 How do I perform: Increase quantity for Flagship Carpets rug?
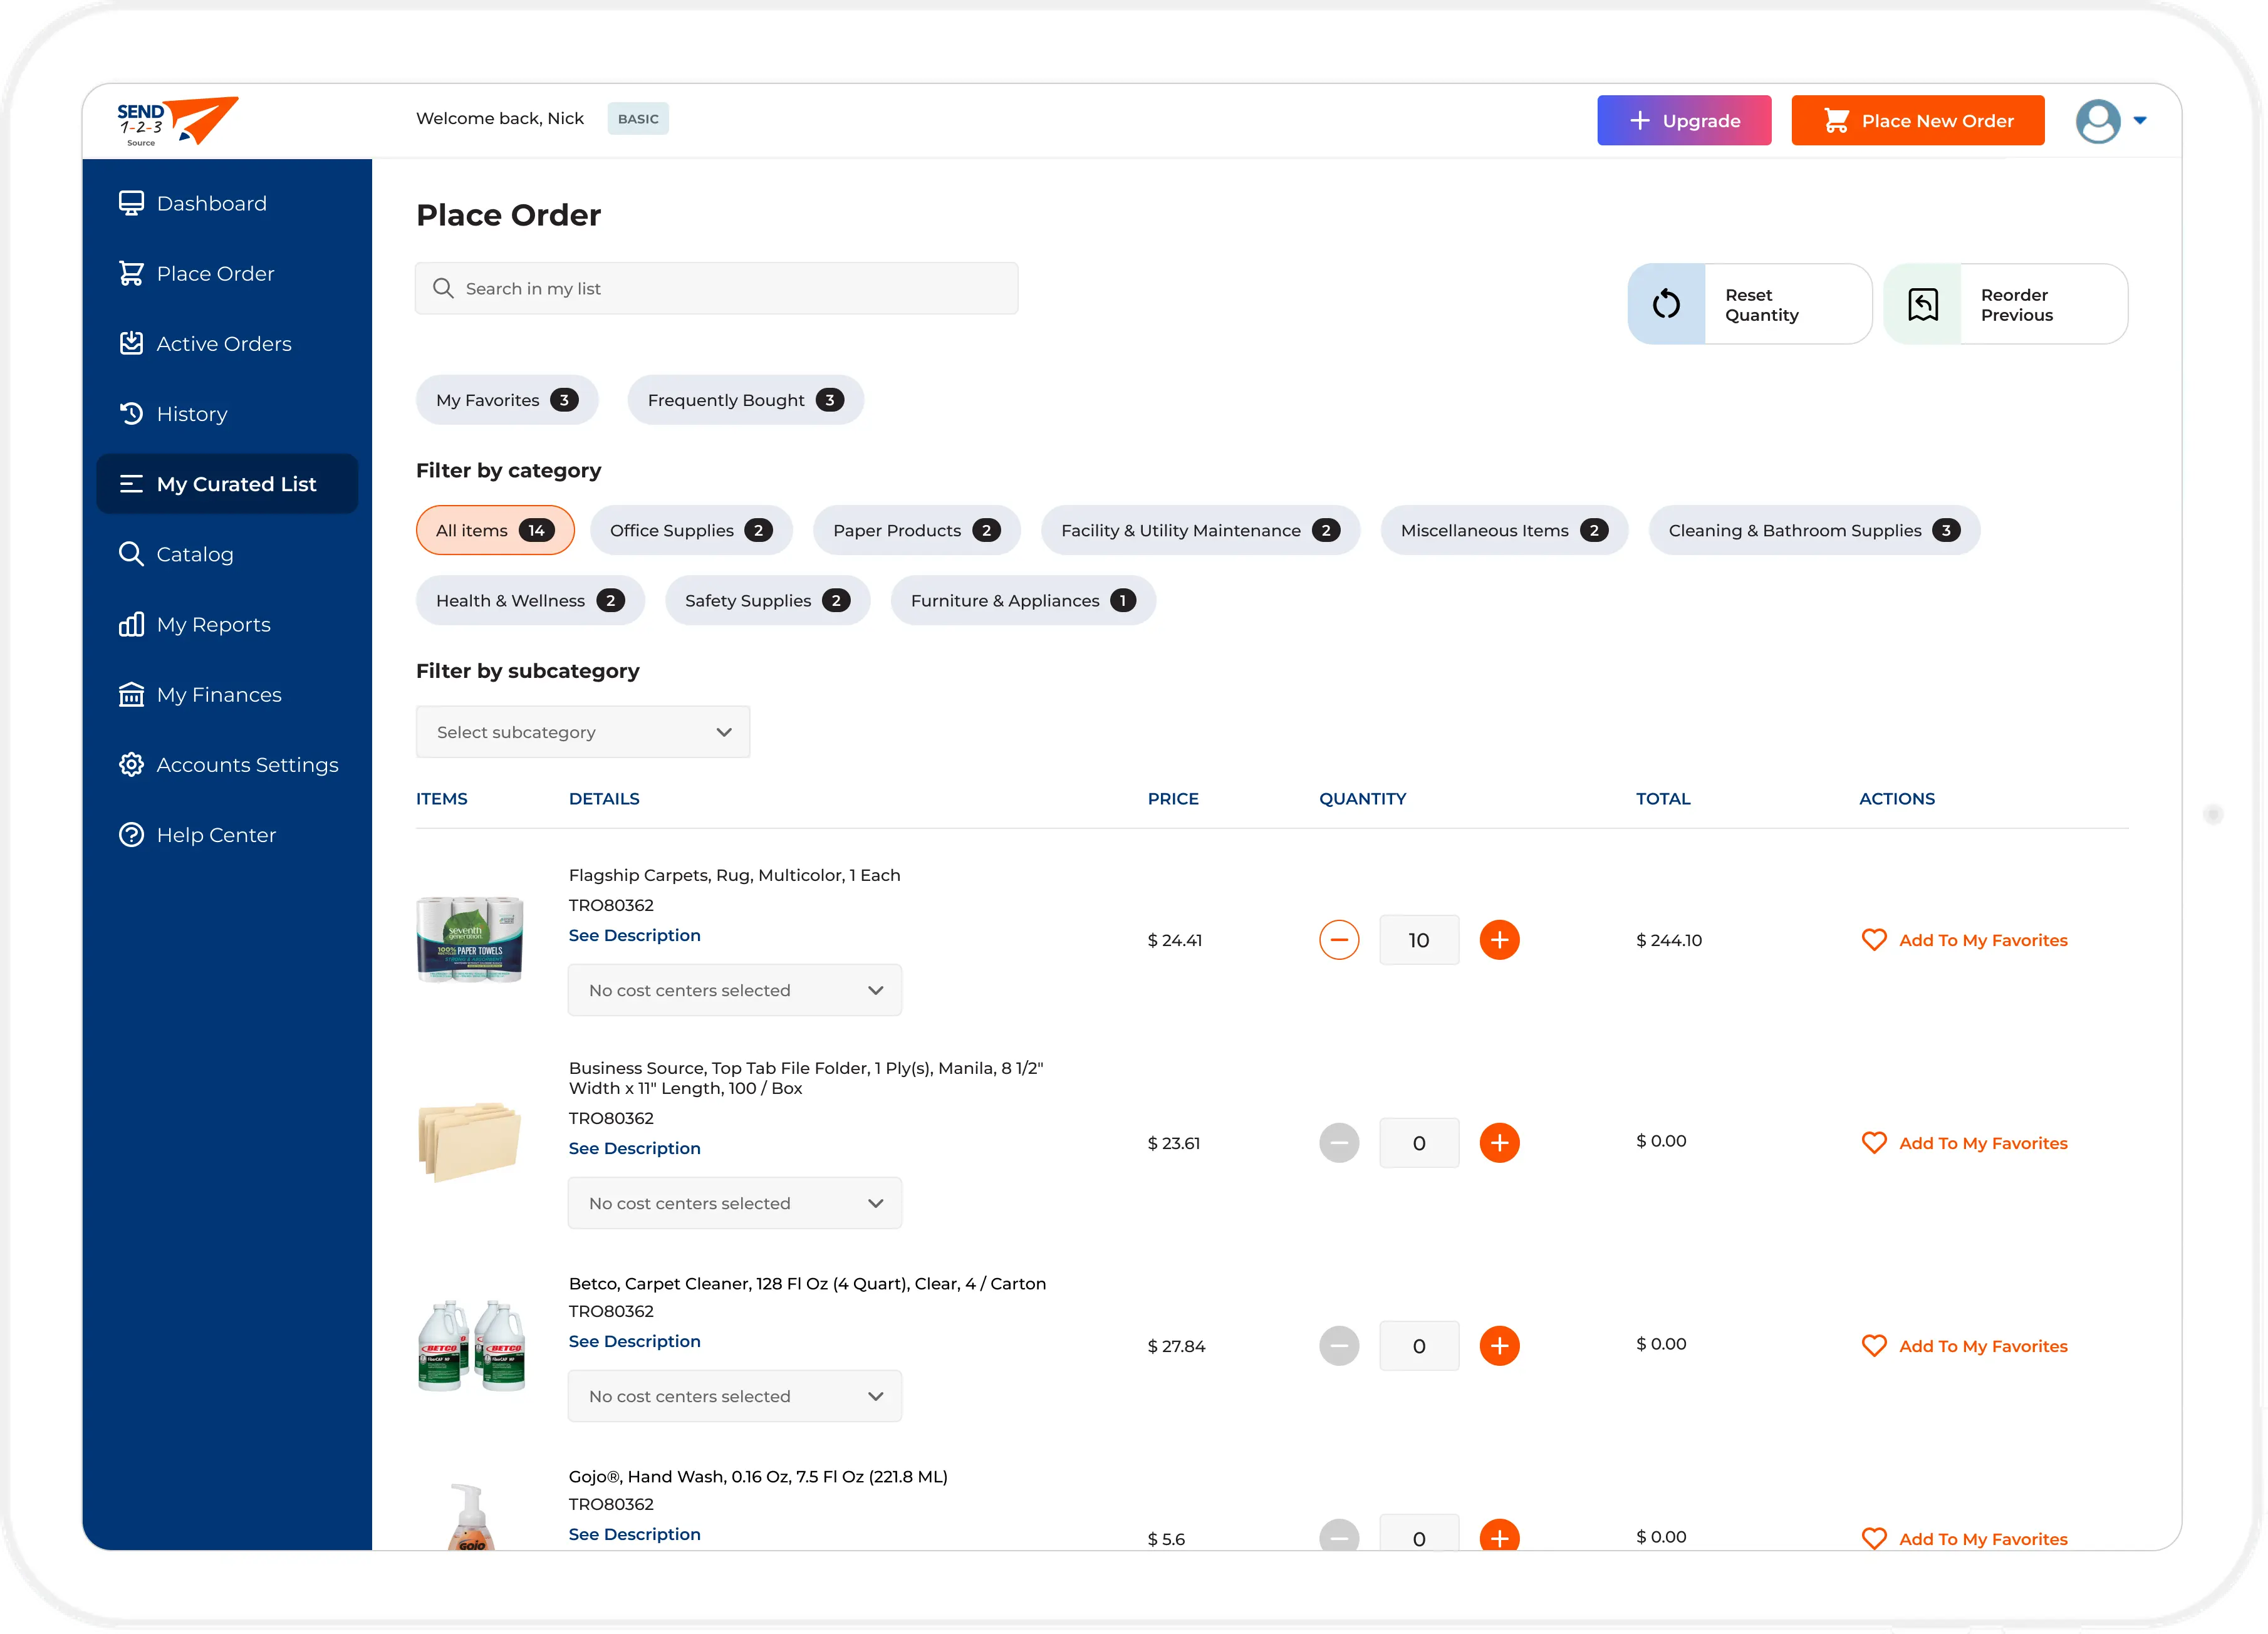(1499, 940)
